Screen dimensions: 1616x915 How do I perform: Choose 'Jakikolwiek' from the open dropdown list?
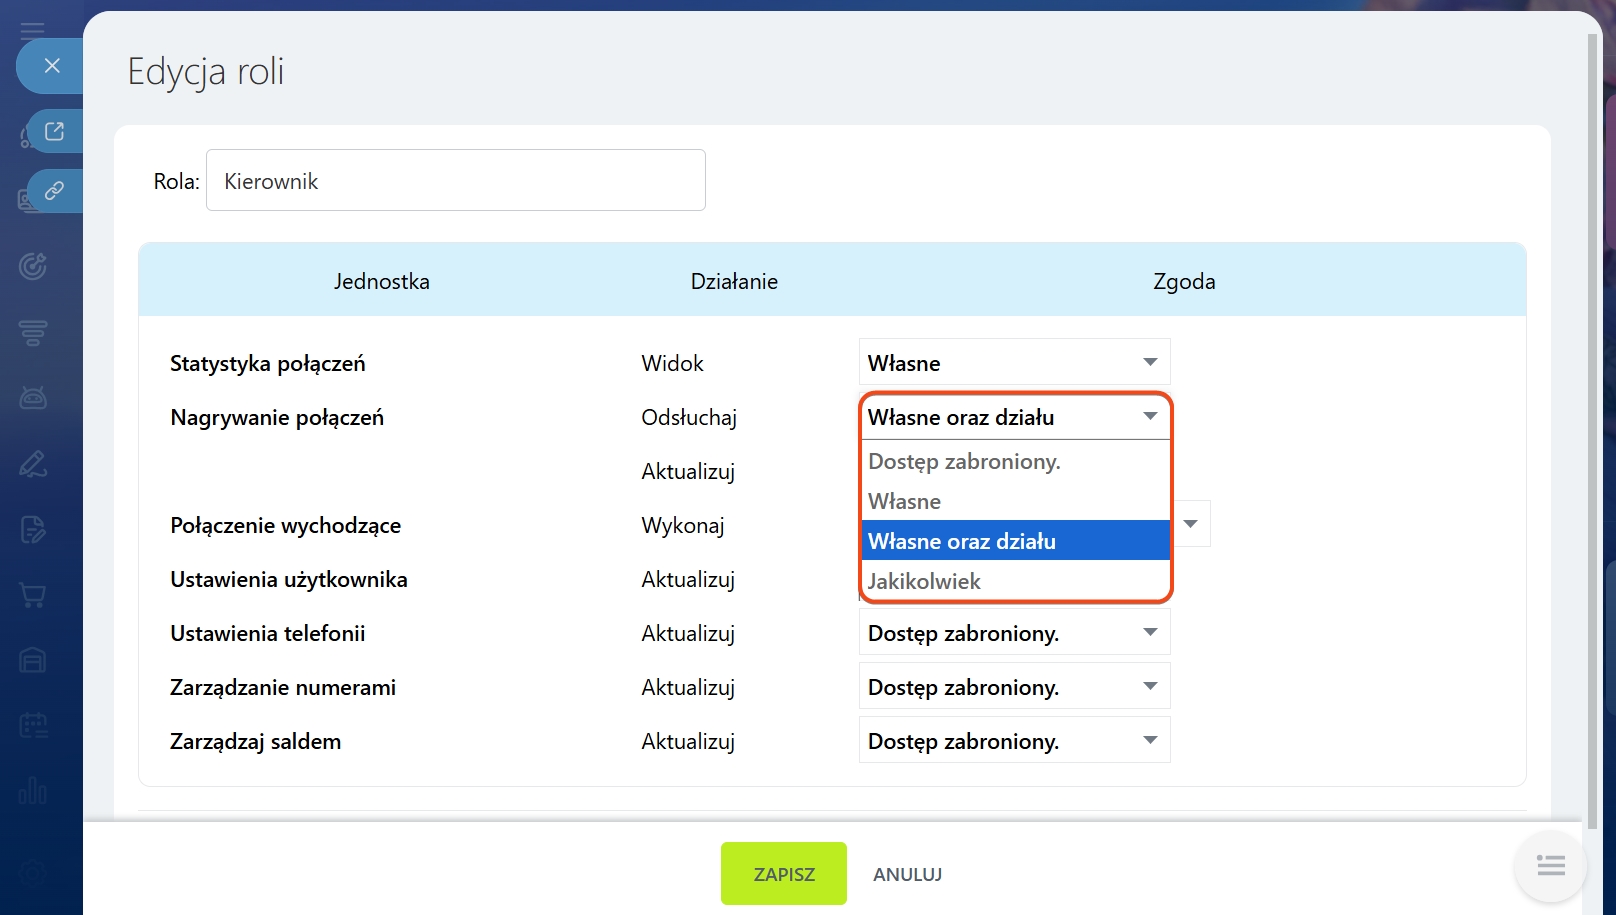coord(924,581)
